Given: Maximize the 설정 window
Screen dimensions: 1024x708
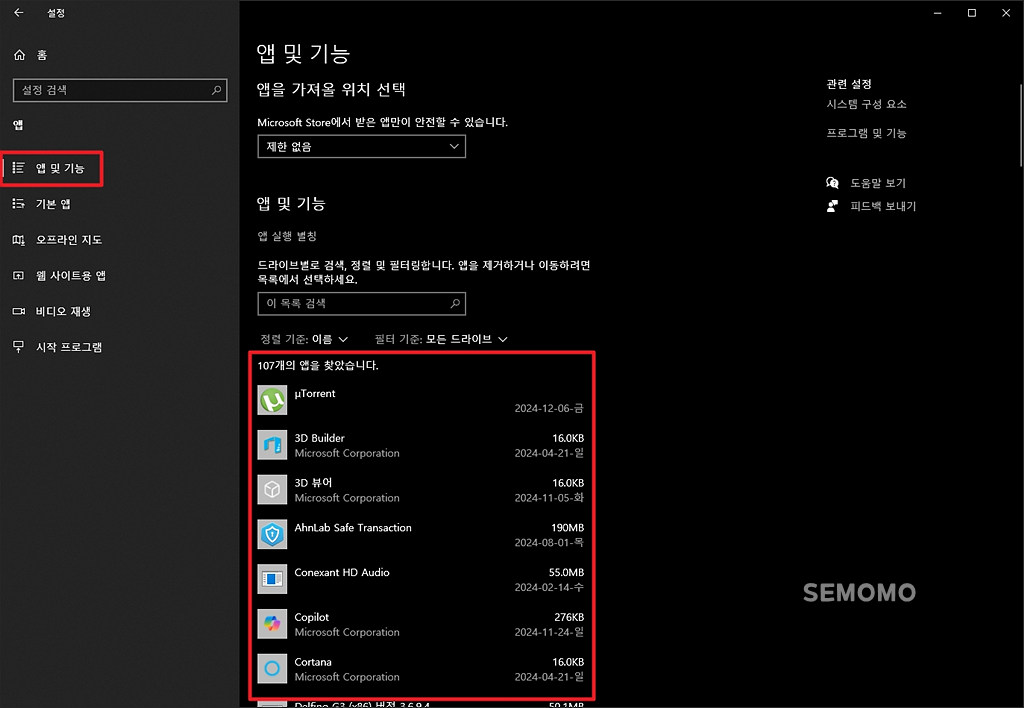Looking at the screenshot, I should tap(972, 12).
